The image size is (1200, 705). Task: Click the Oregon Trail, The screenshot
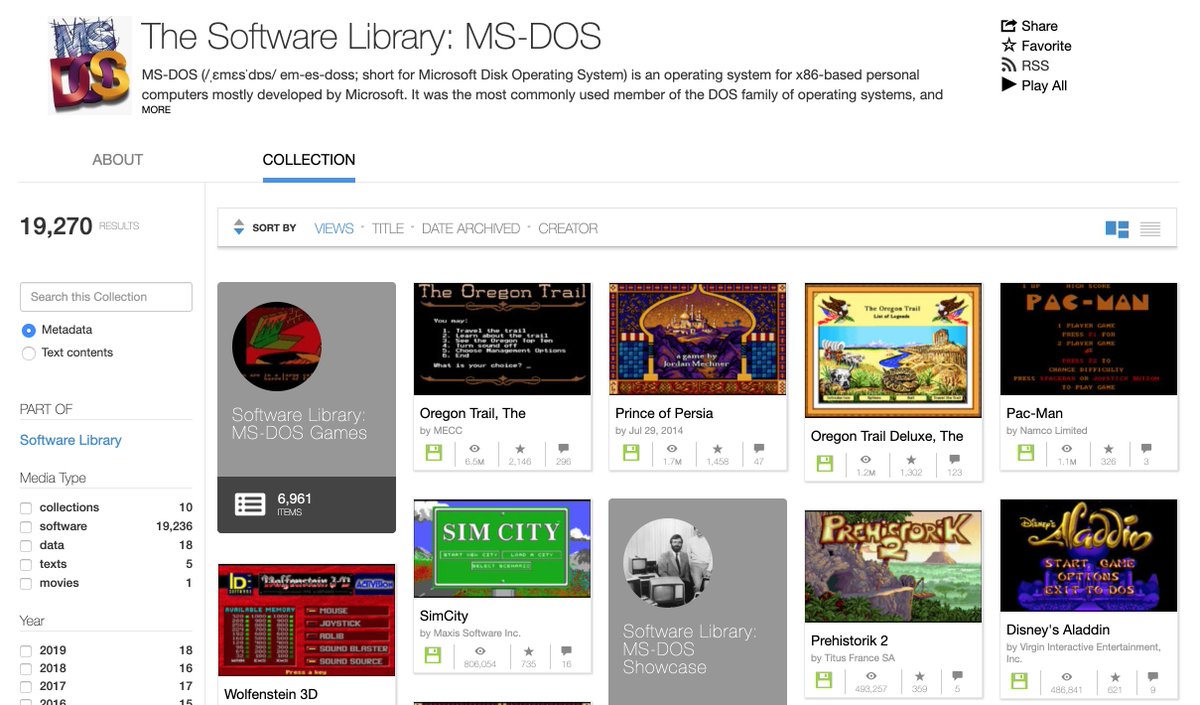click(502, 339)
